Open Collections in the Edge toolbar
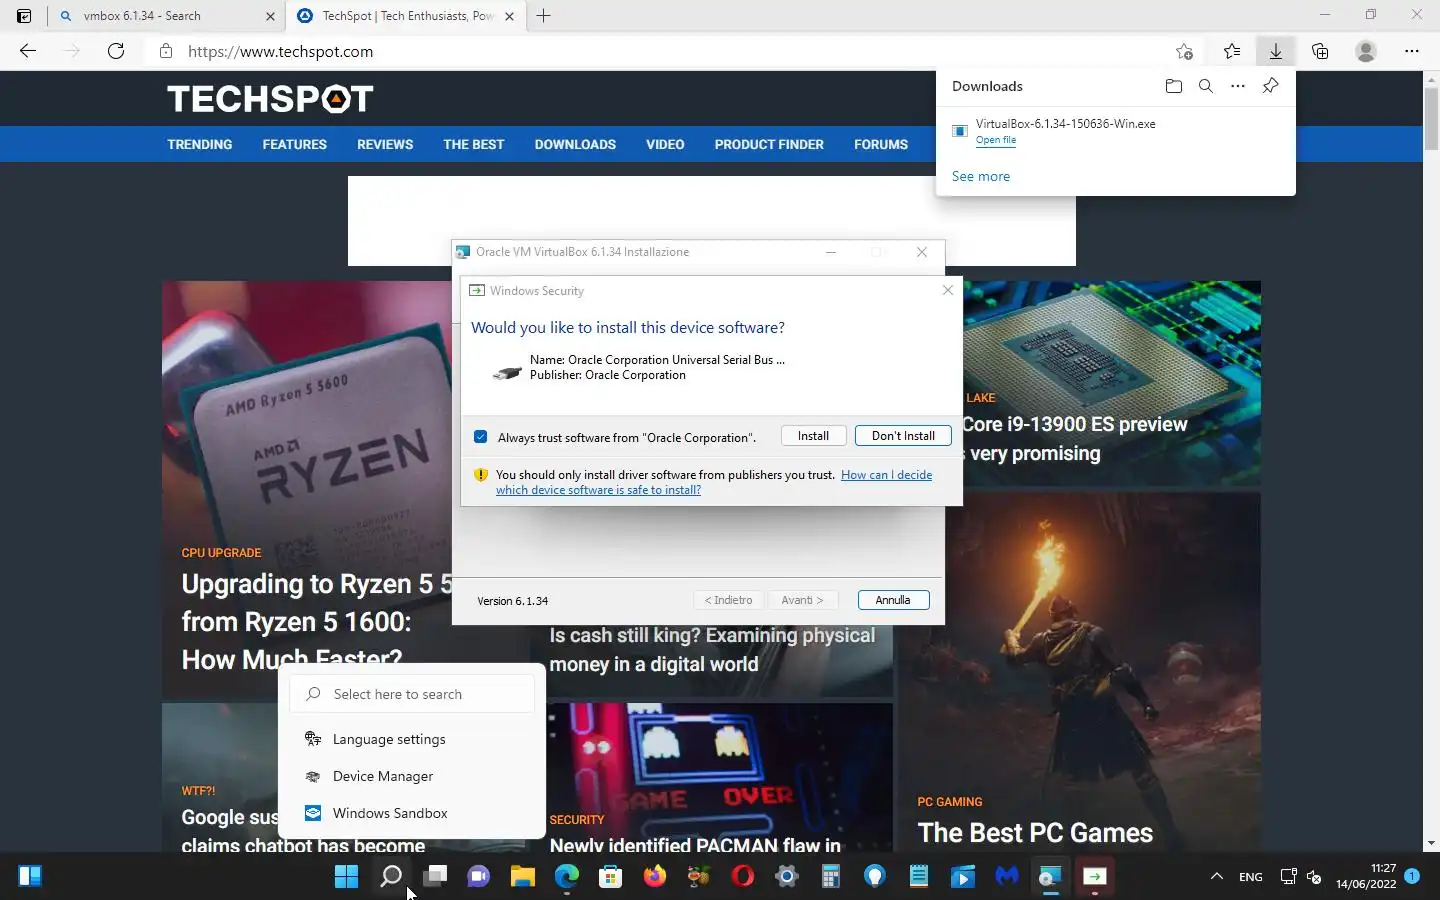Screen dimensions: 1440x900 1320,51
